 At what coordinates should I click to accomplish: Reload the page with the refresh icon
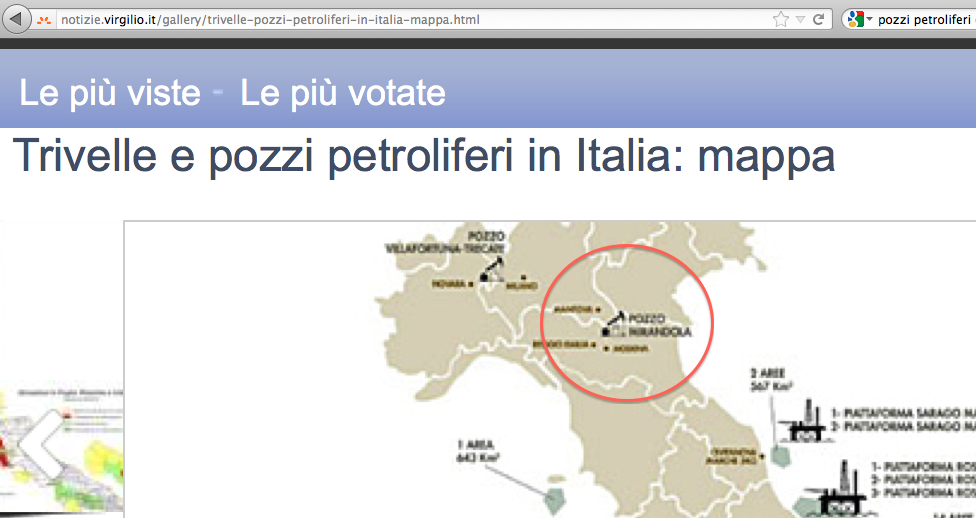tap(818, 19)
